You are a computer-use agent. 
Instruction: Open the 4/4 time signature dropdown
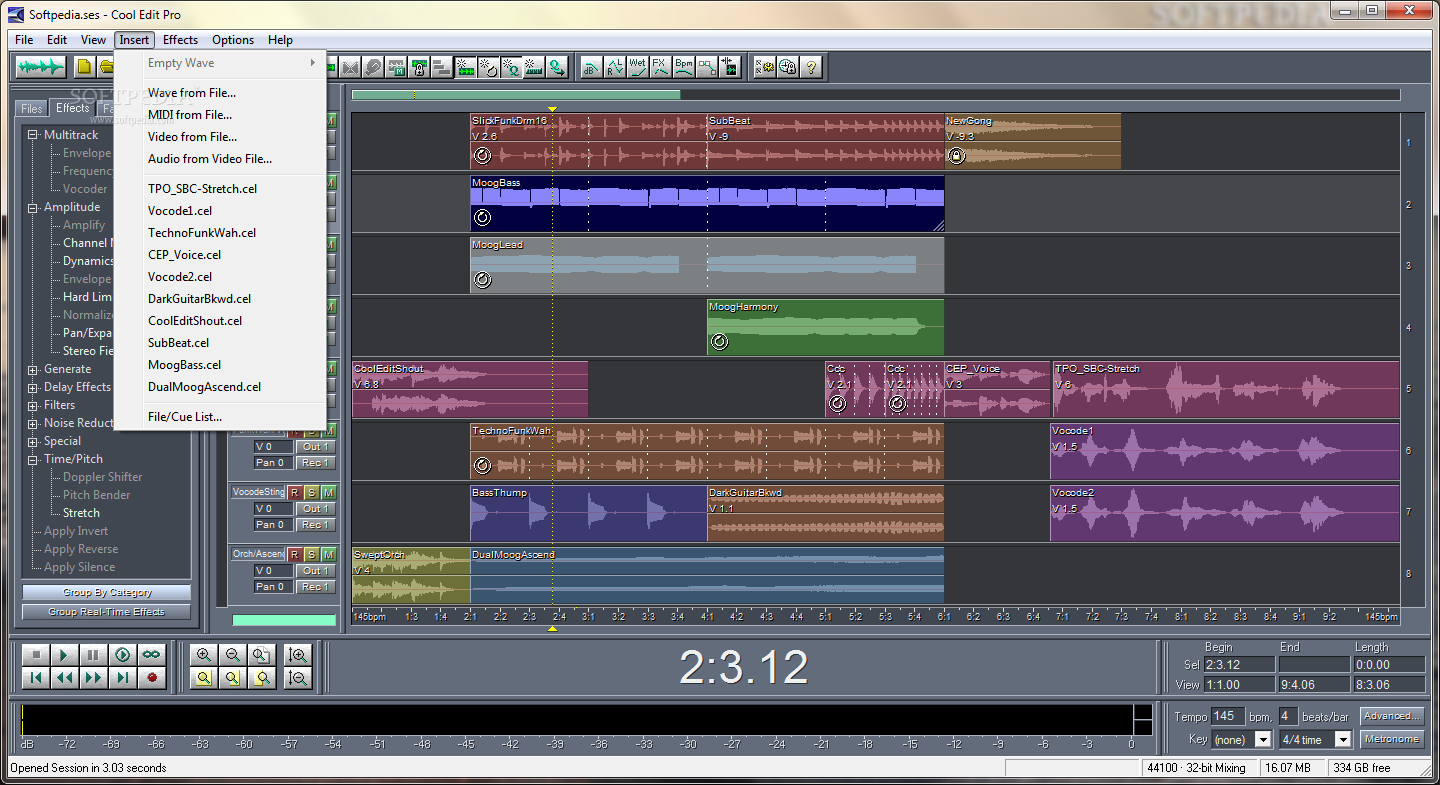(x=1343, y=739)
